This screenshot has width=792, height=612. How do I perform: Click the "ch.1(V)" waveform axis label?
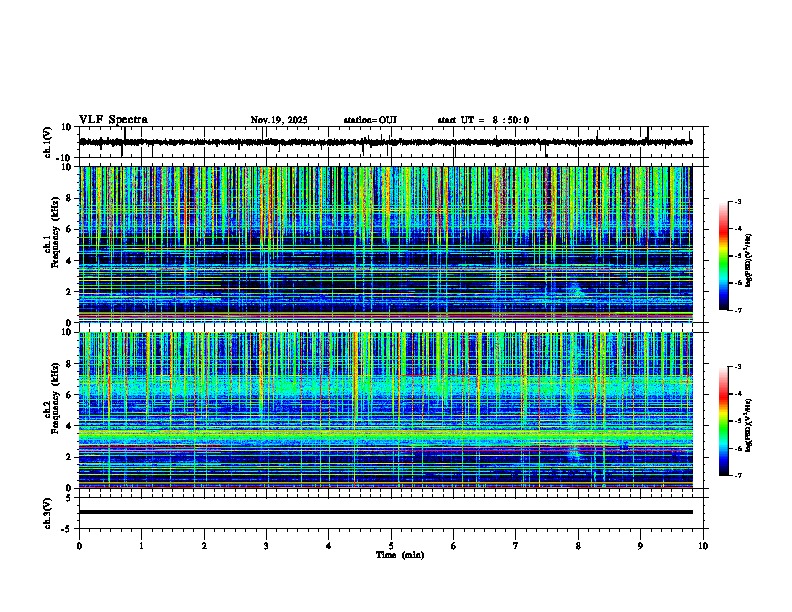(47, 142)
